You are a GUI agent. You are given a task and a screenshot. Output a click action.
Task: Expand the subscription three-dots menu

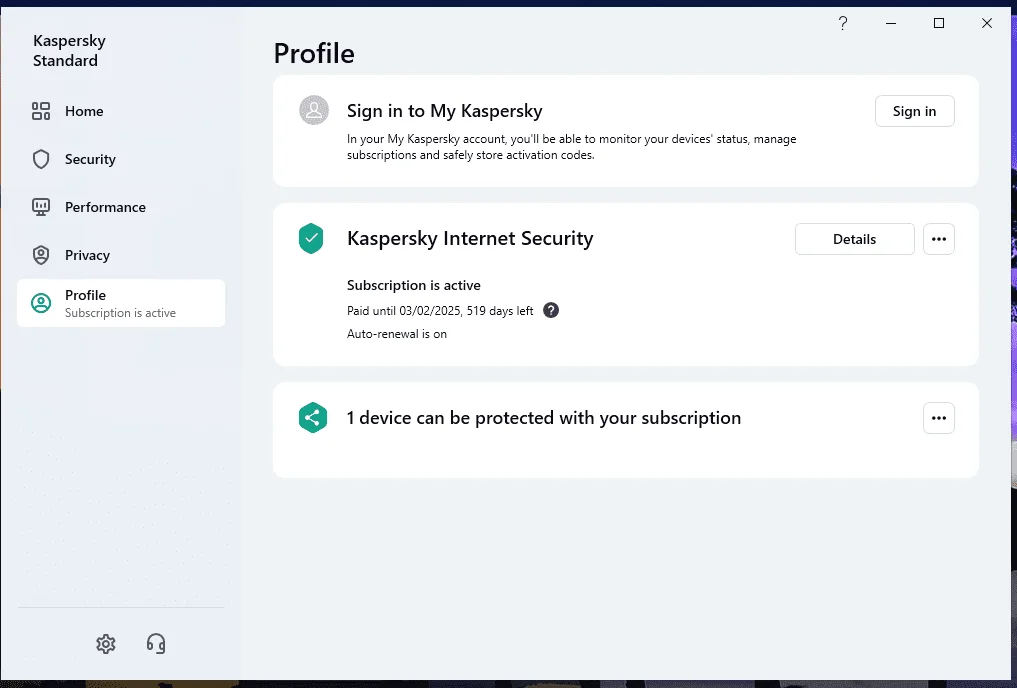[939, 239]
